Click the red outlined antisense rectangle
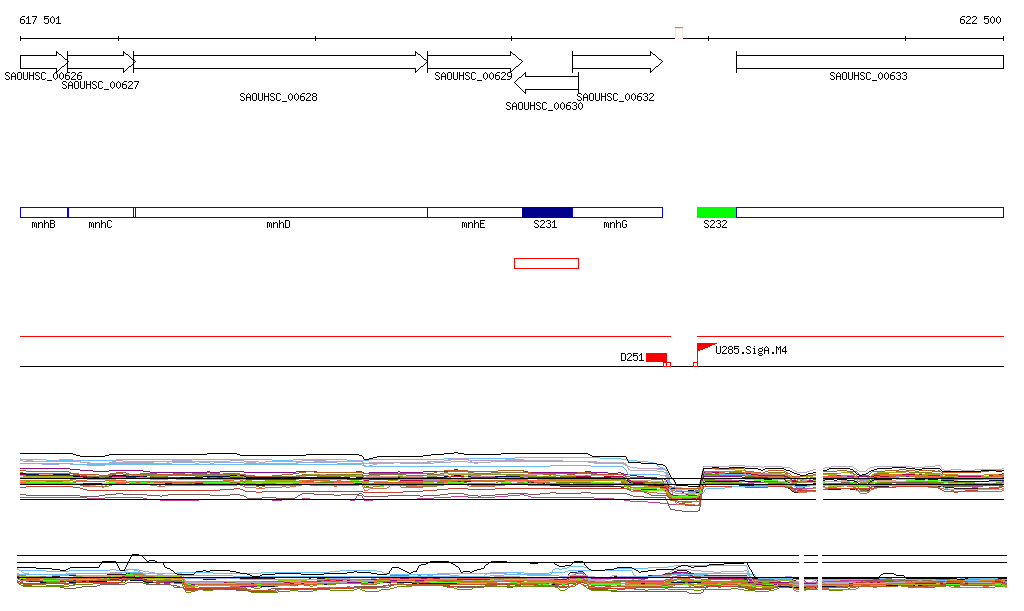Screen dimensions: 1024x611 click(546, 263)
